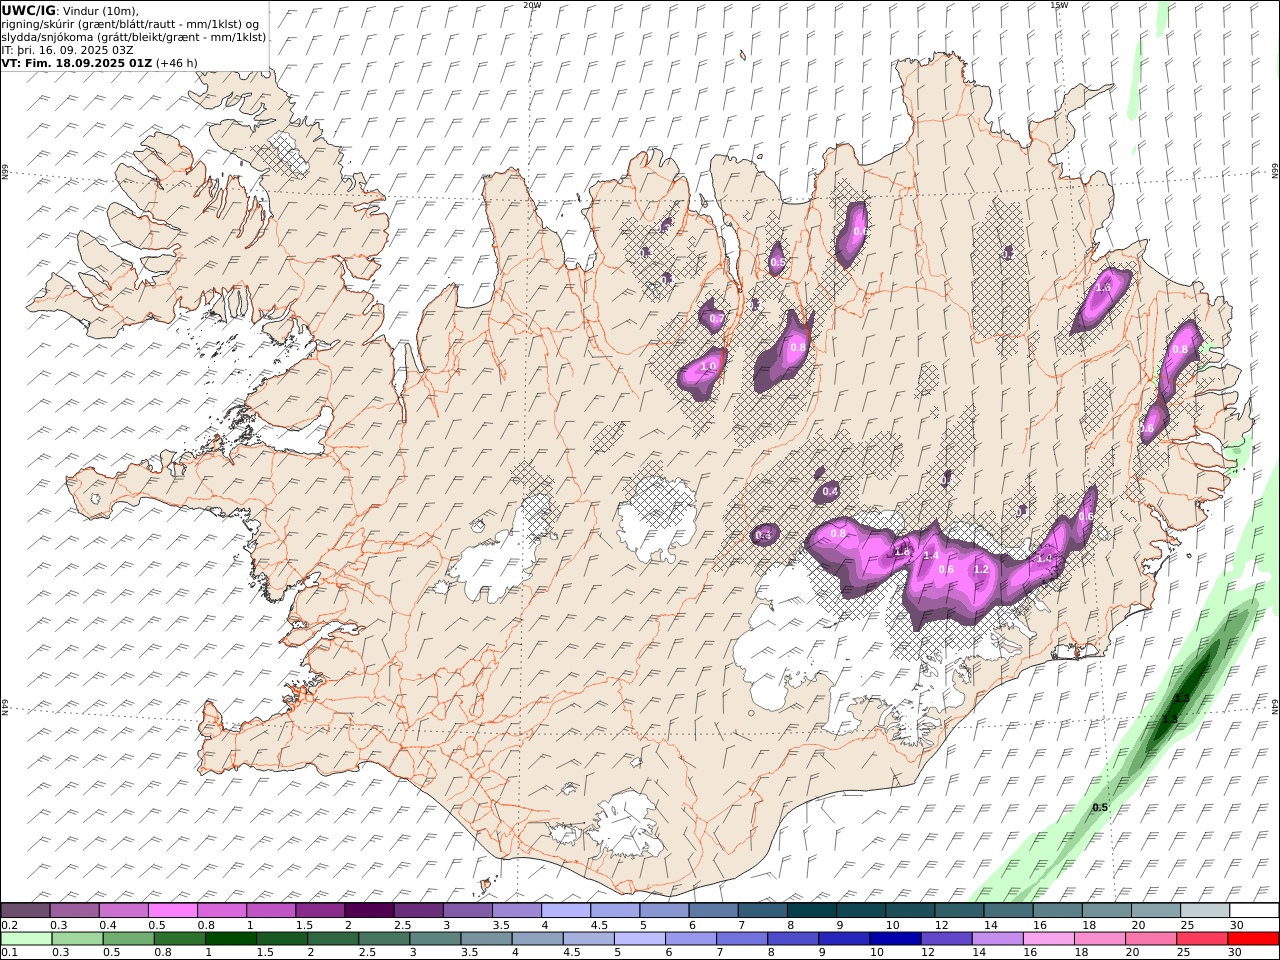Click the '20W' longitude label at top
The image size is (1280, 960).
pyautogui.click(x=532, y=5)
